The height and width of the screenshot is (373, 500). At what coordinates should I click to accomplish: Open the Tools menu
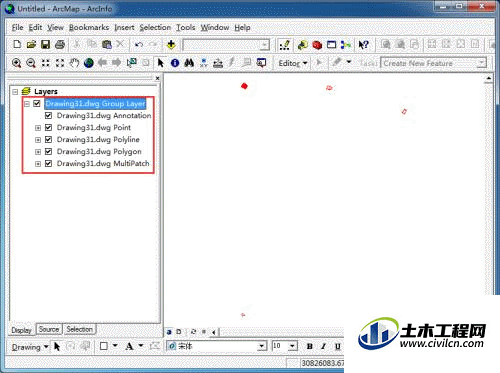click(x=185, y=28)
